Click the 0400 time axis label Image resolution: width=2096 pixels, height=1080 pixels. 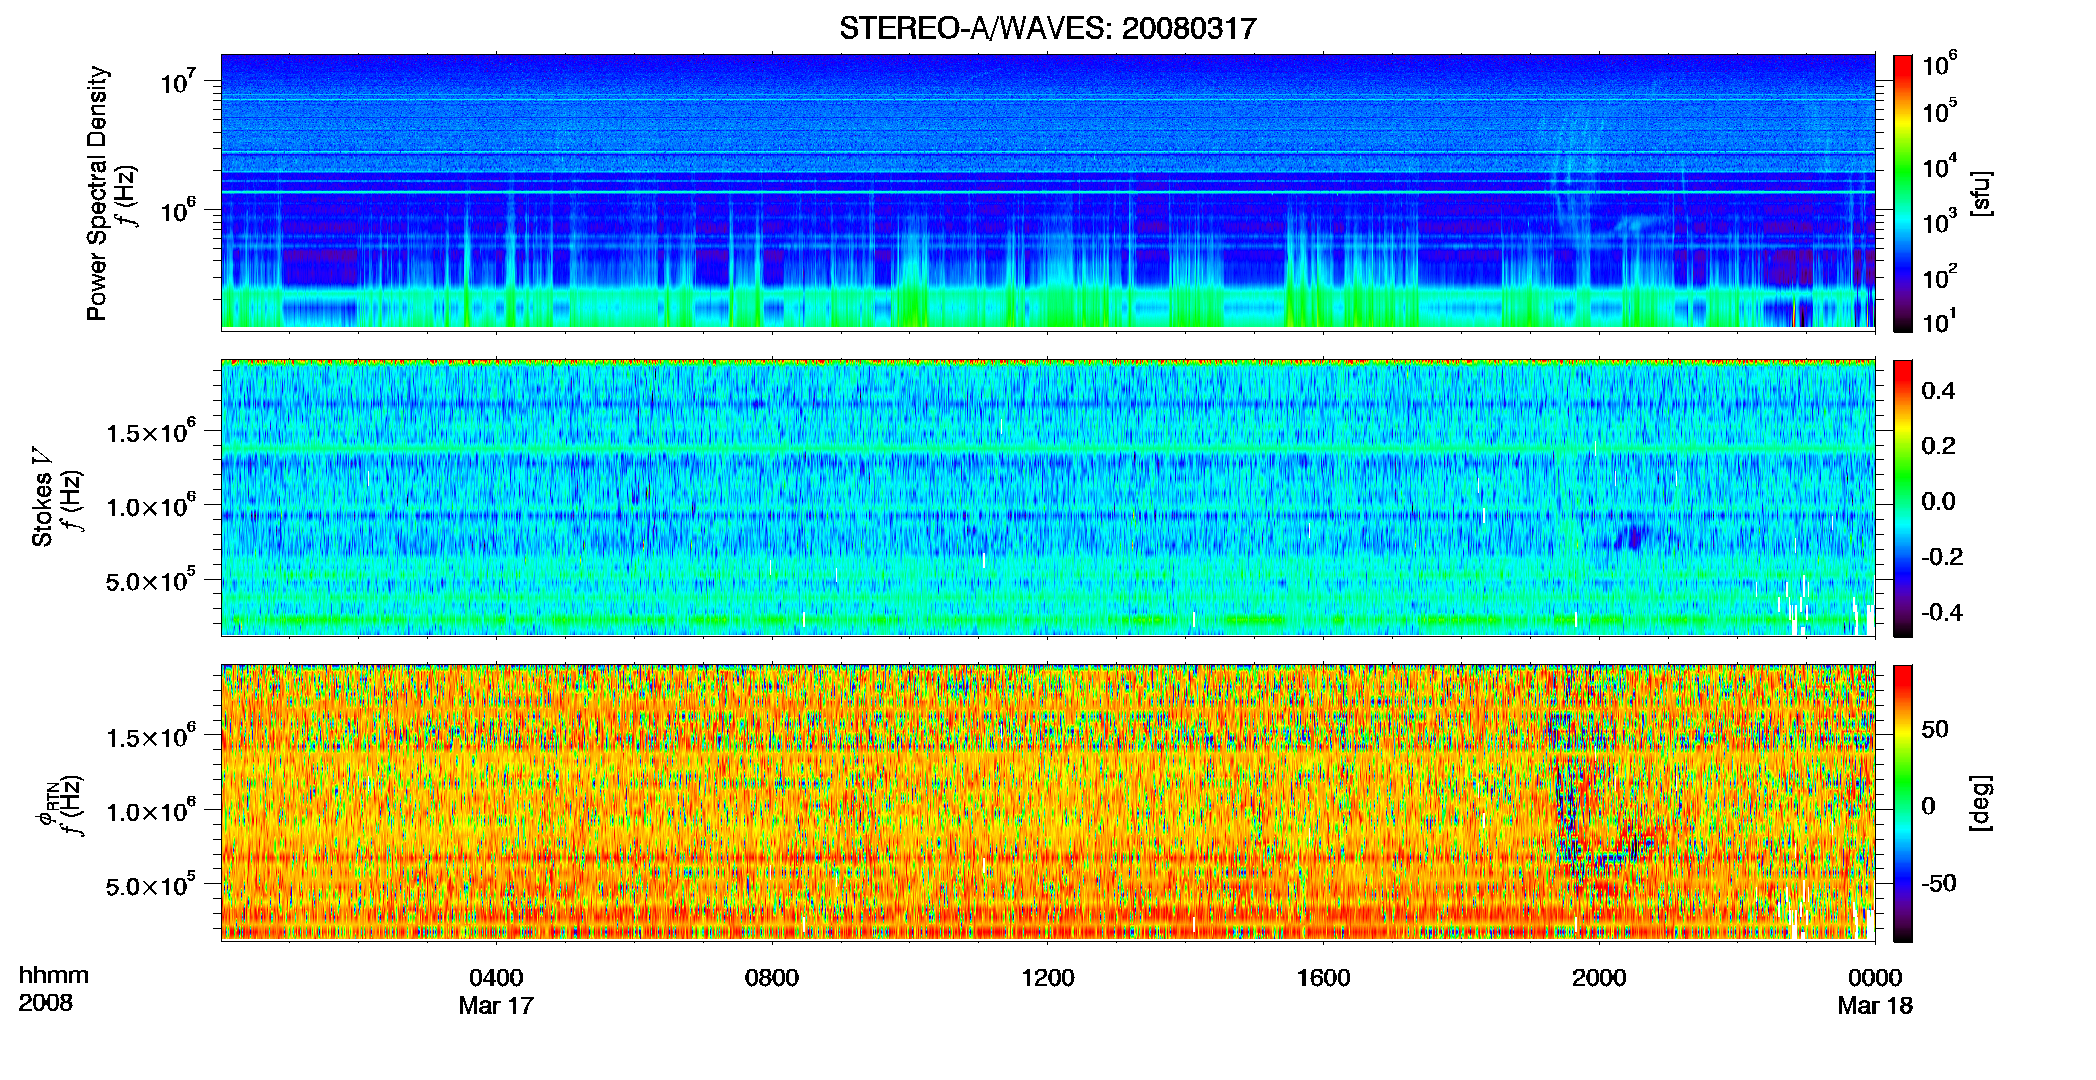pyautogui.click(x=496, y=978)
